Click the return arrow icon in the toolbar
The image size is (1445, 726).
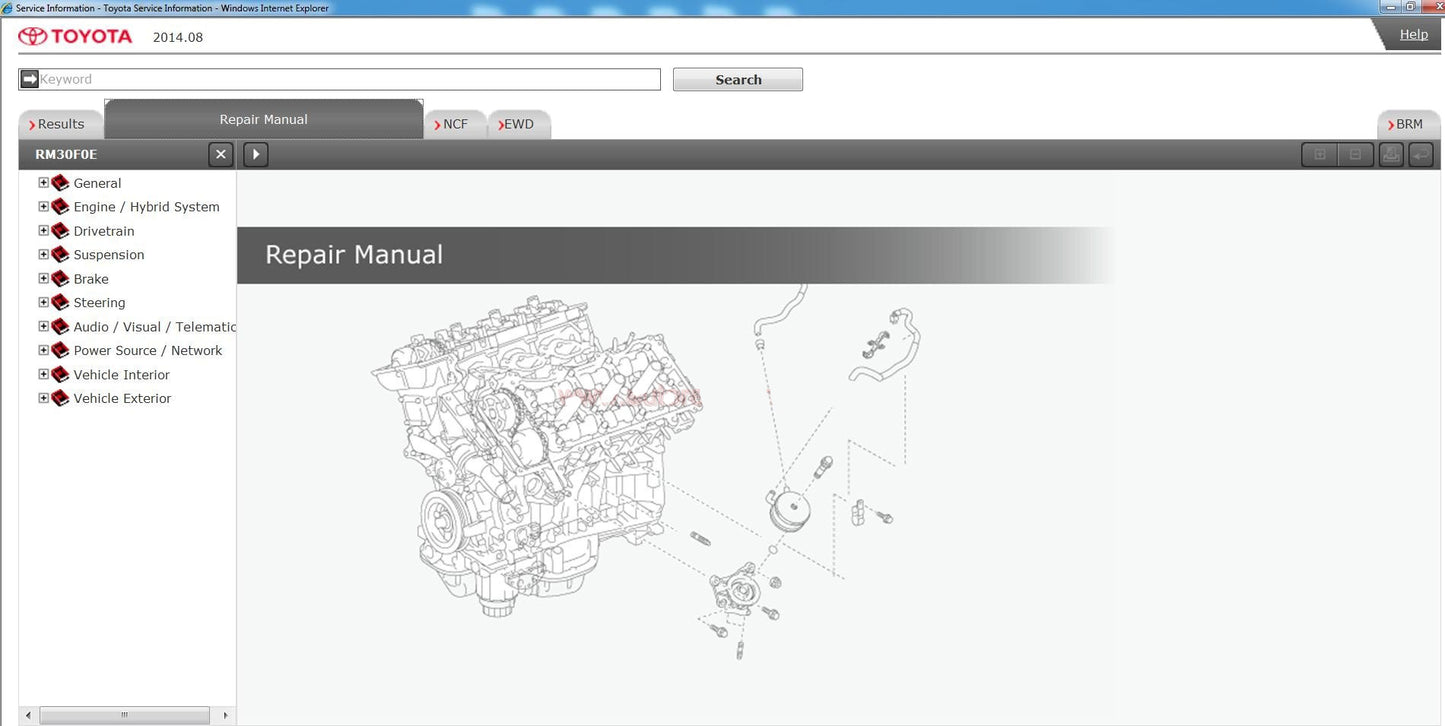click(1421, 155)
